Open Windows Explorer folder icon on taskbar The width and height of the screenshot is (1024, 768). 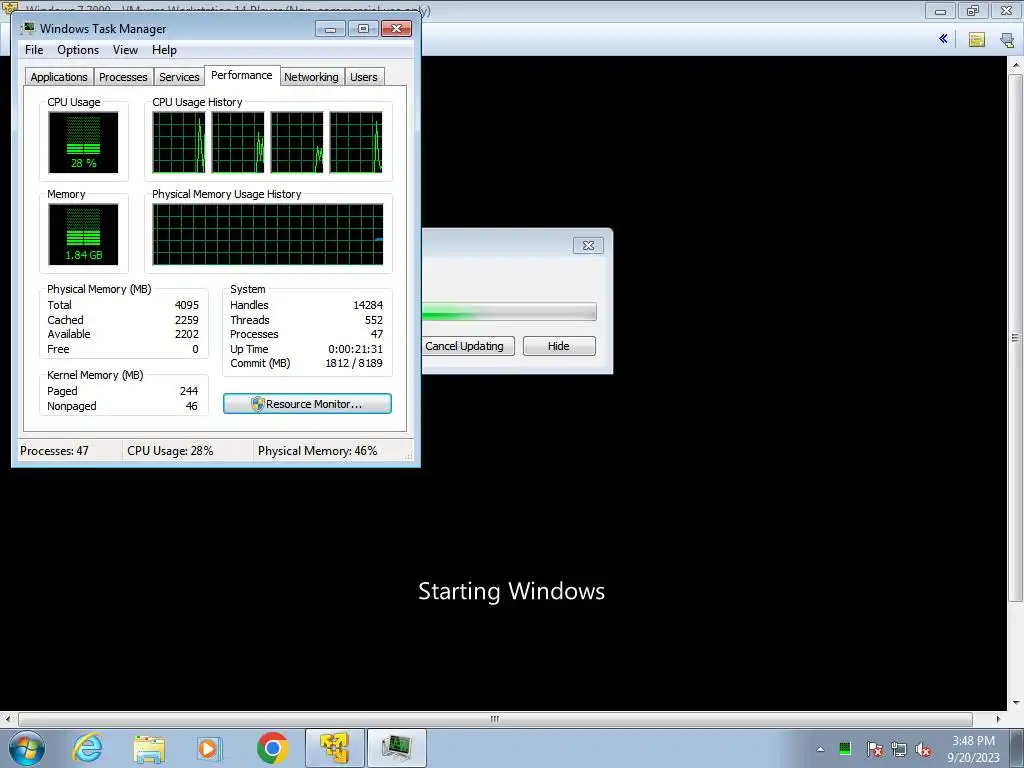click(x=149, y=748)
